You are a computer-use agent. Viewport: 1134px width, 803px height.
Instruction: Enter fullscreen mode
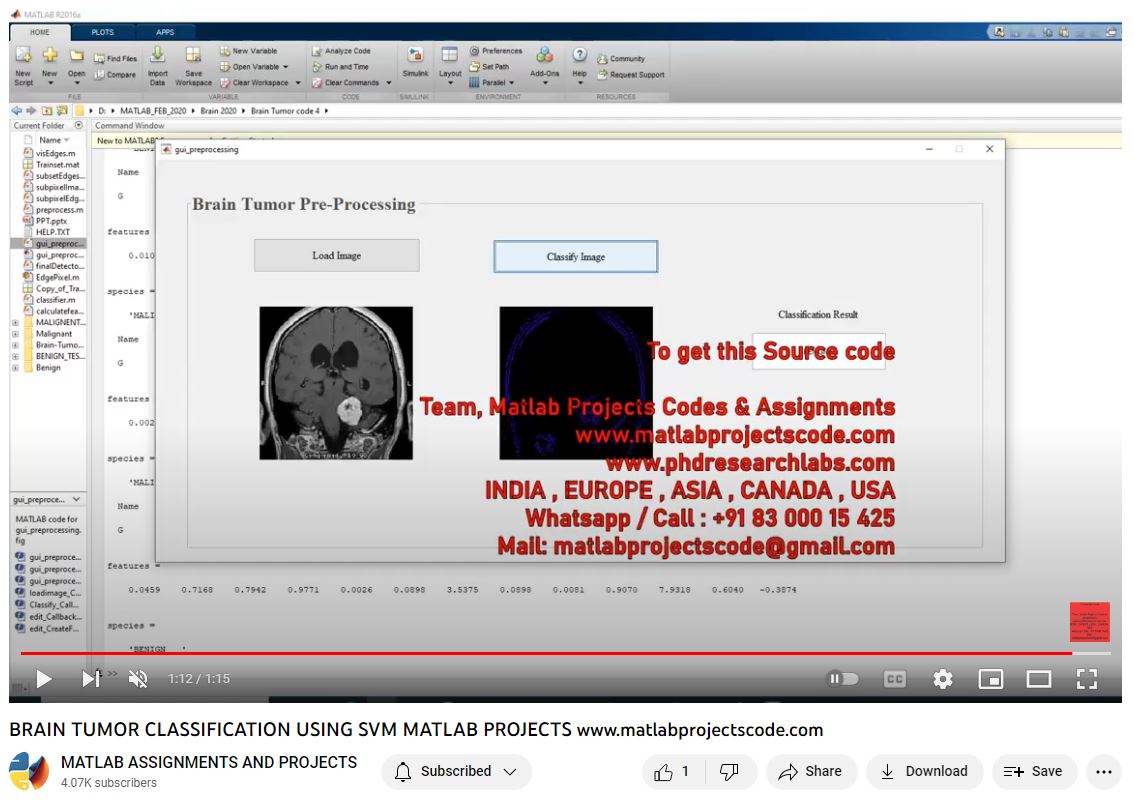[x=1087, y=679]
